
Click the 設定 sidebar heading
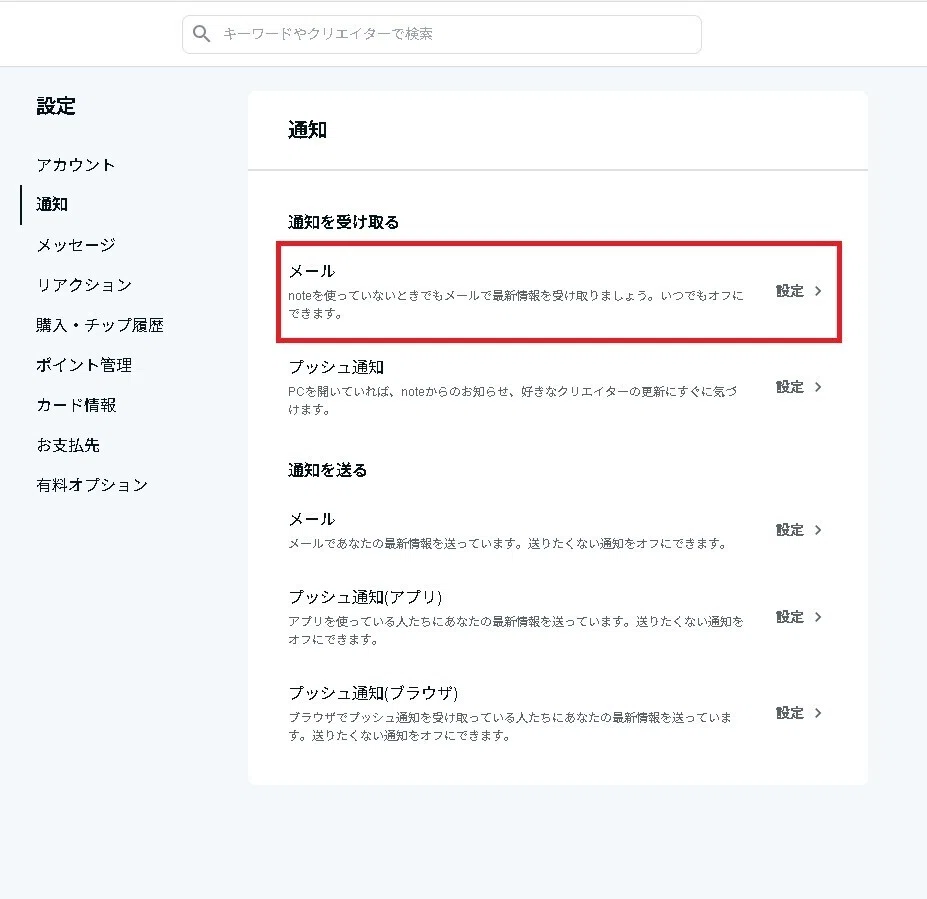click(56, 106)
